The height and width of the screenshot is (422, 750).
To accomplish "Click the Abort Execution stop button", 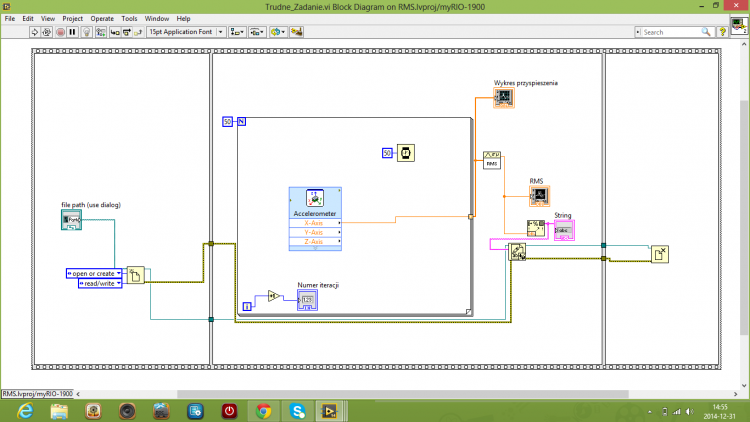I will click(60, 32).
